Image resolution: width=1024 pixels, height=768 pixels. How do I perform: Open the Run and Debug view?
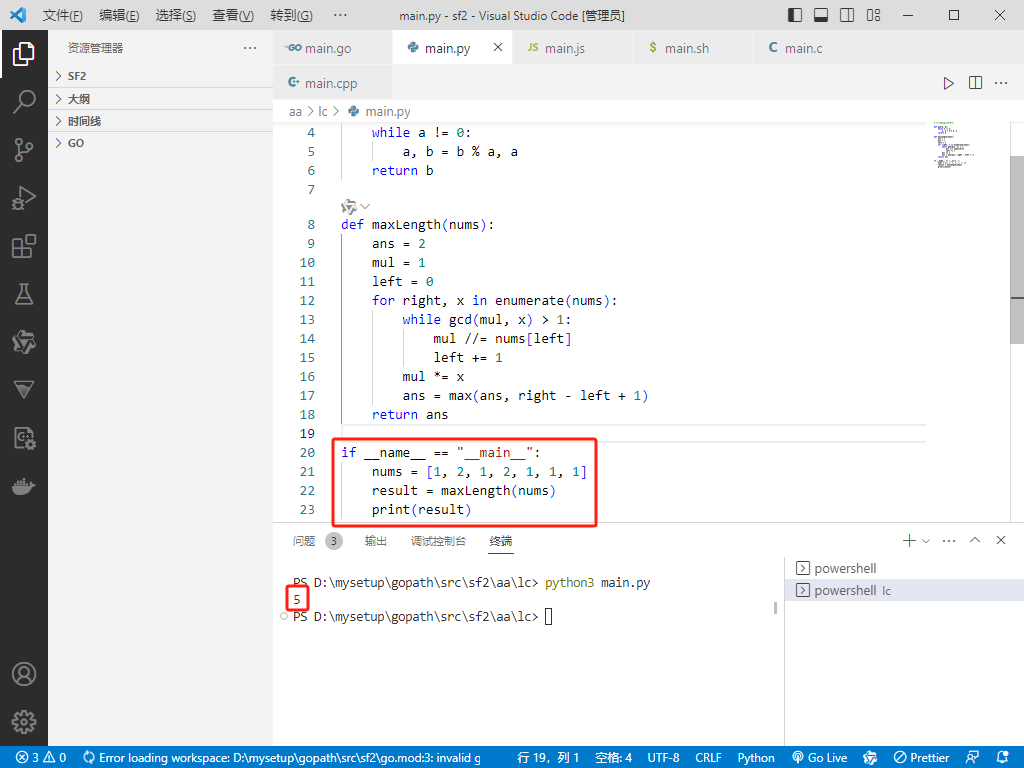click(x=24, y=198)
